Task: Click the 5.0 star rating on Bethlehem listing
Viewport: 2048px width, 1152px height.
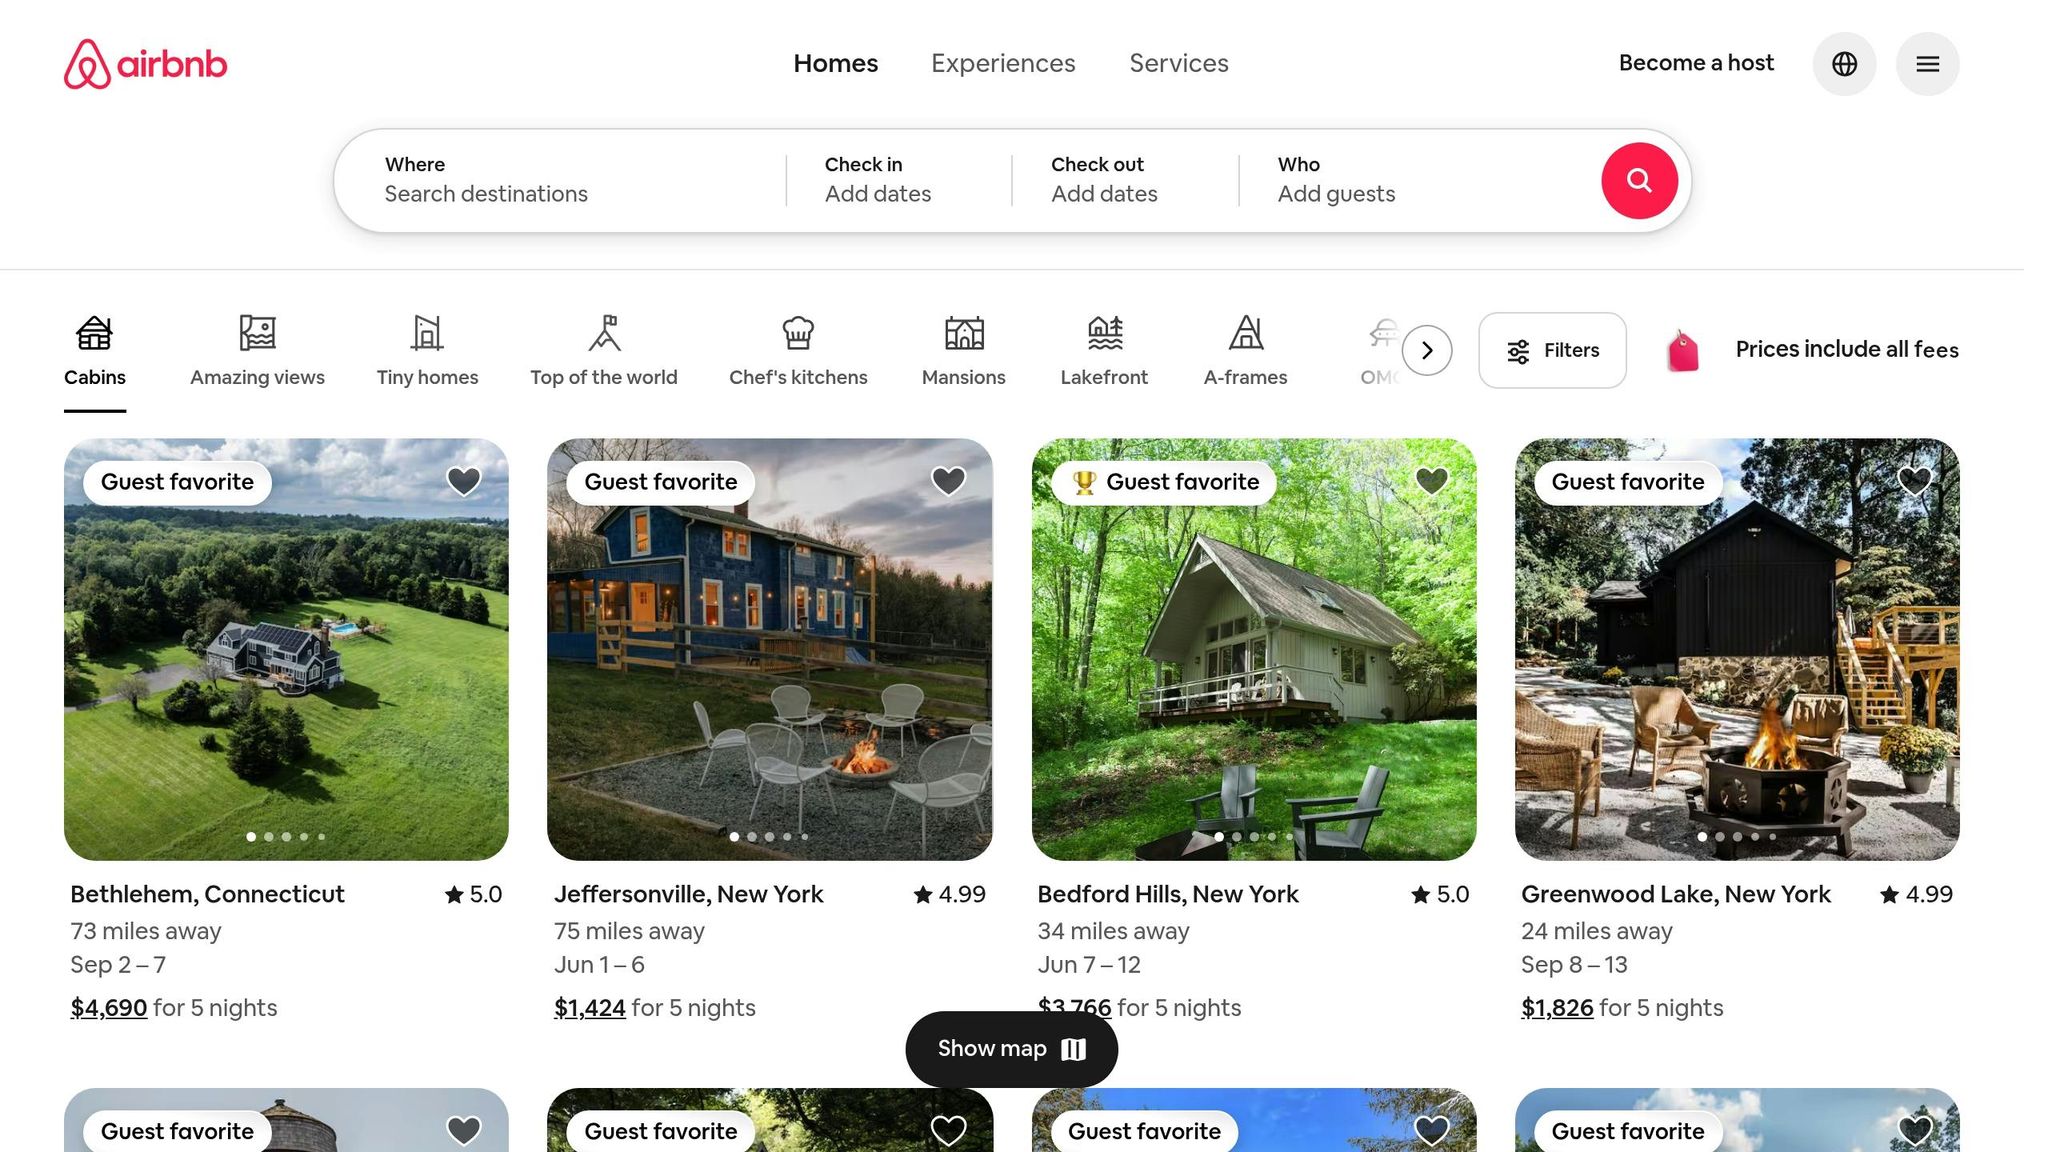Action: click(474, 894)
